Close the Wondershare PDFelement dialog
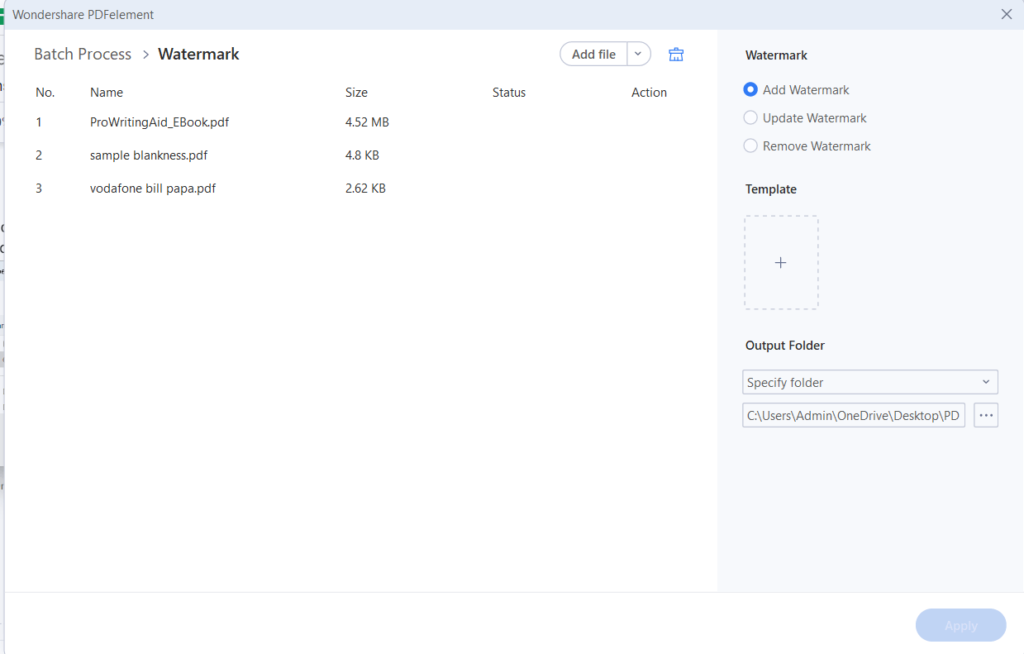The image size is (1024, 654). 1006,14
